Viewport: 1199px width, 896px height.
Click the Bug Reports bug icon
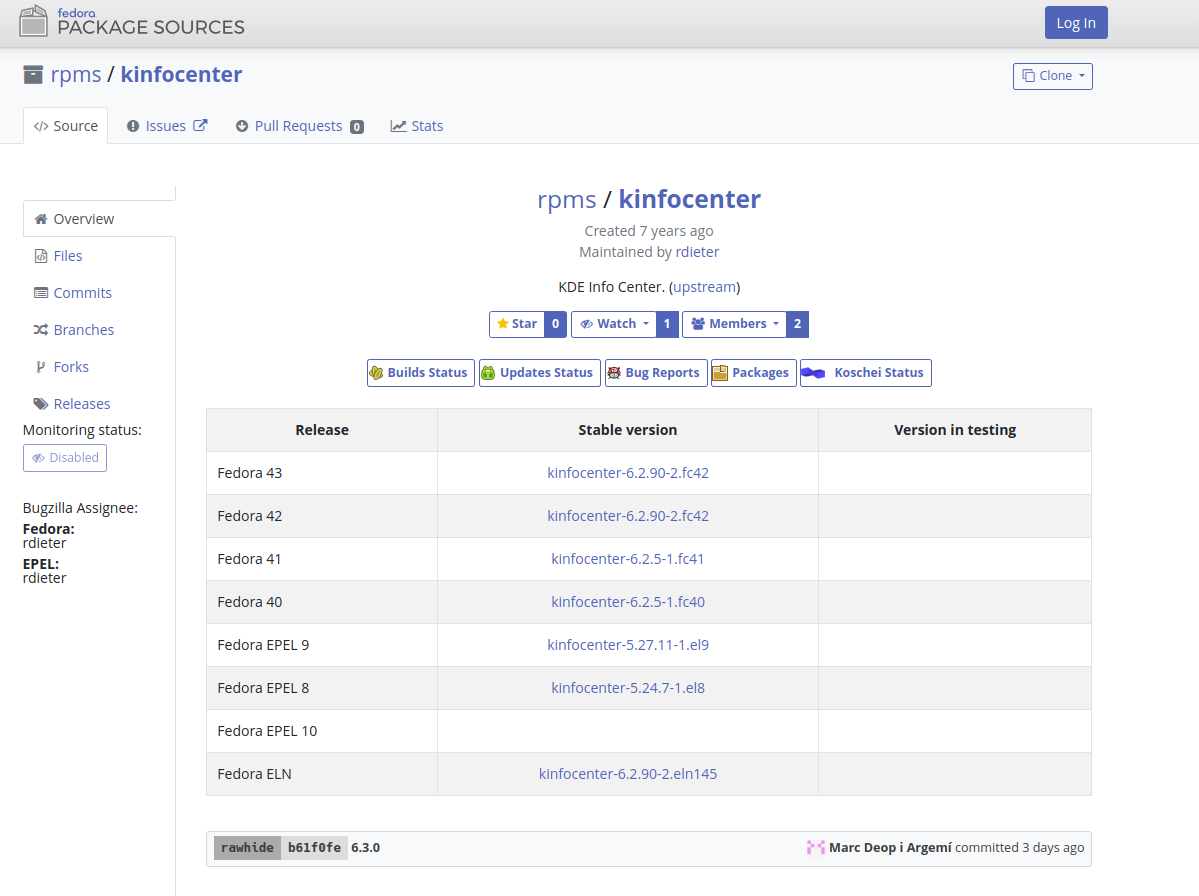pyautogui.click(x=614, y=372)
